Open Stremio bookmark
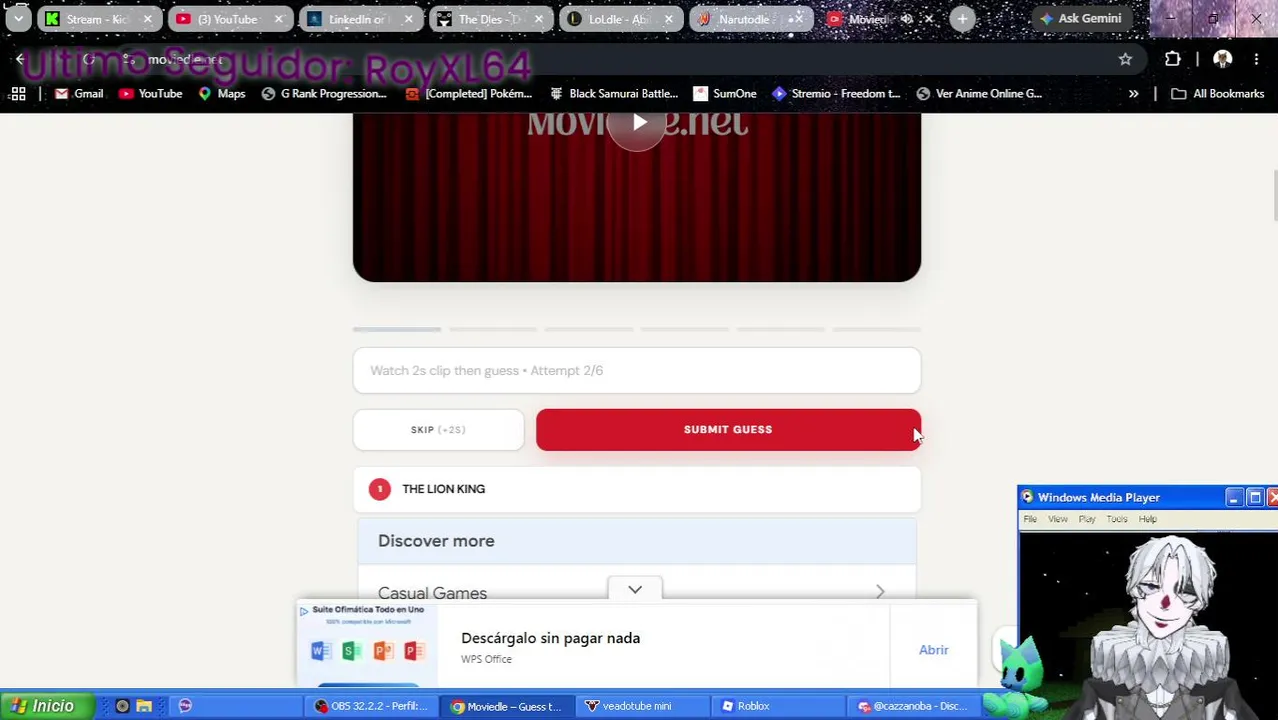Image resolution: width=1278 pixels, height=720 pixels. (x=836, y=94)
